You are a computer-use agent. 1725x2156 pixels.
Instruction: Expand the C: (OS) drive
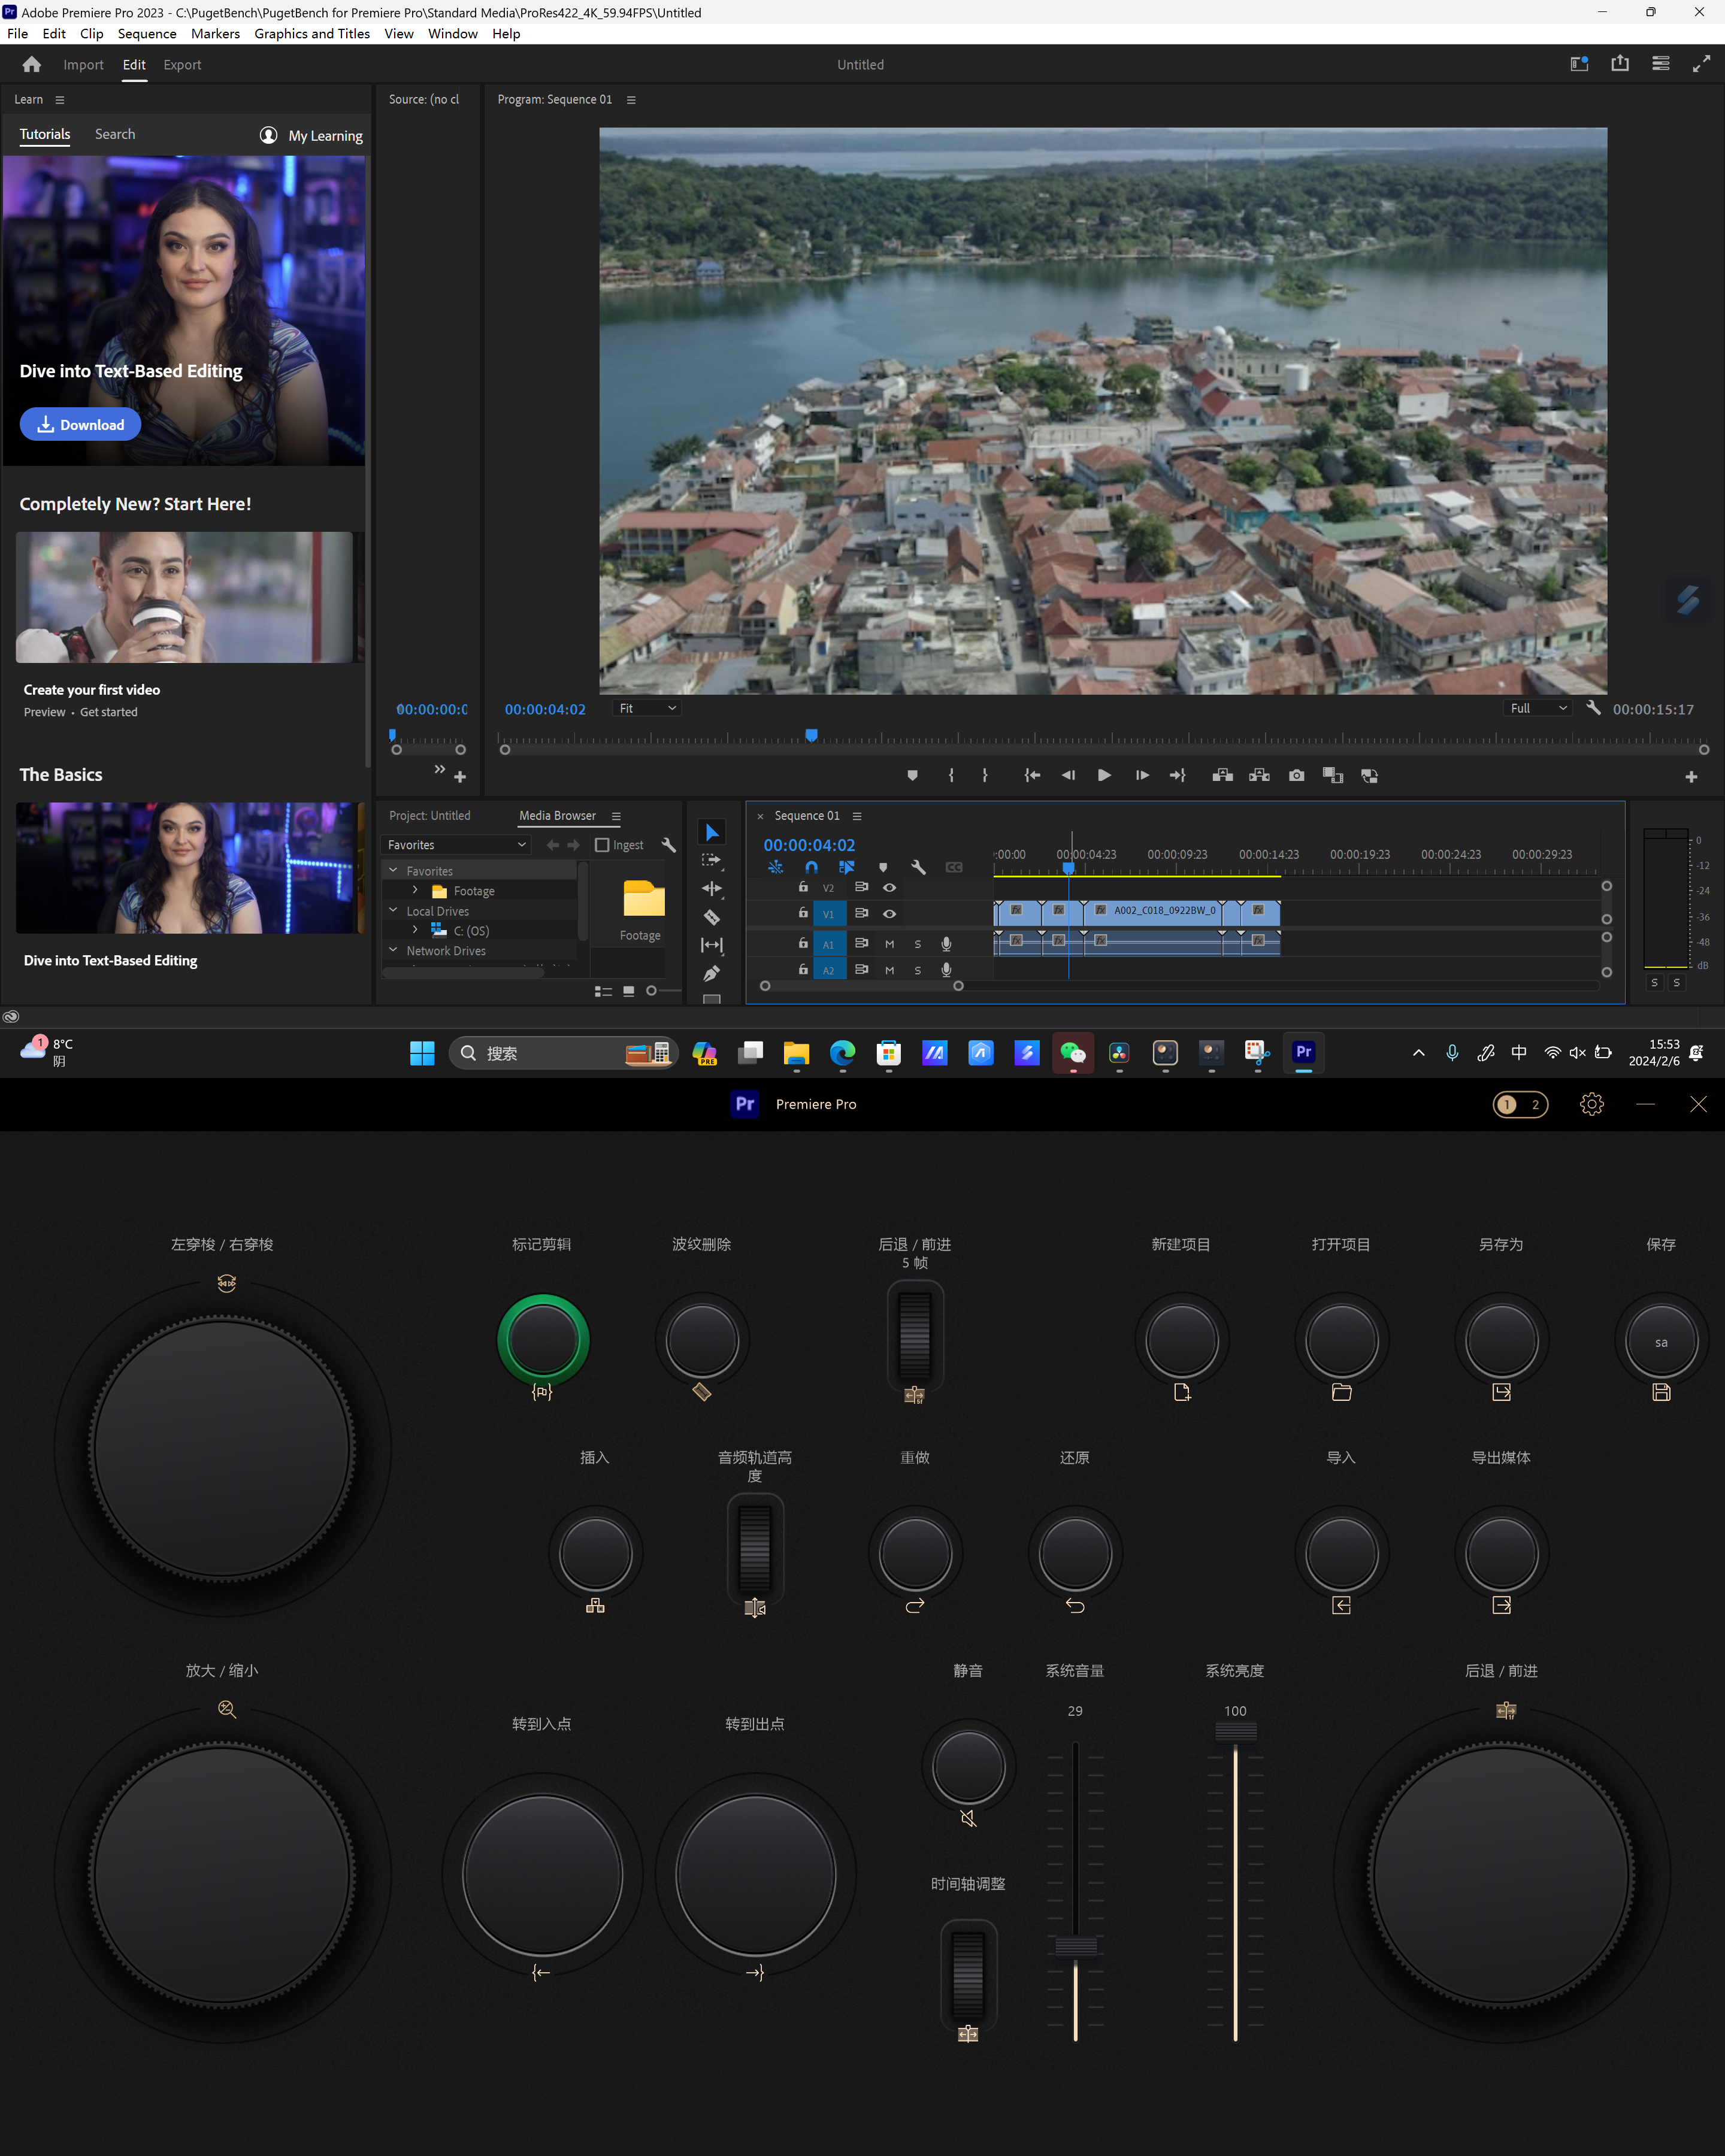tap(415, 930)
